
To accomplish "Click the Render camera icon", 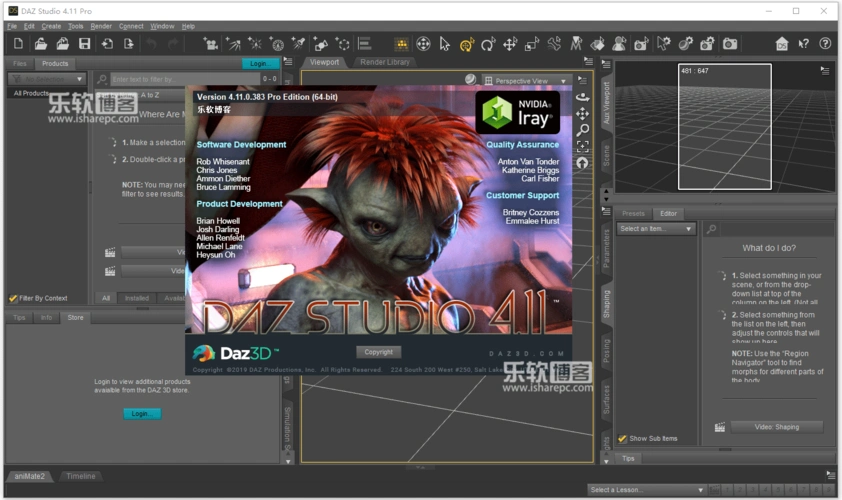I will coord(730,44).
